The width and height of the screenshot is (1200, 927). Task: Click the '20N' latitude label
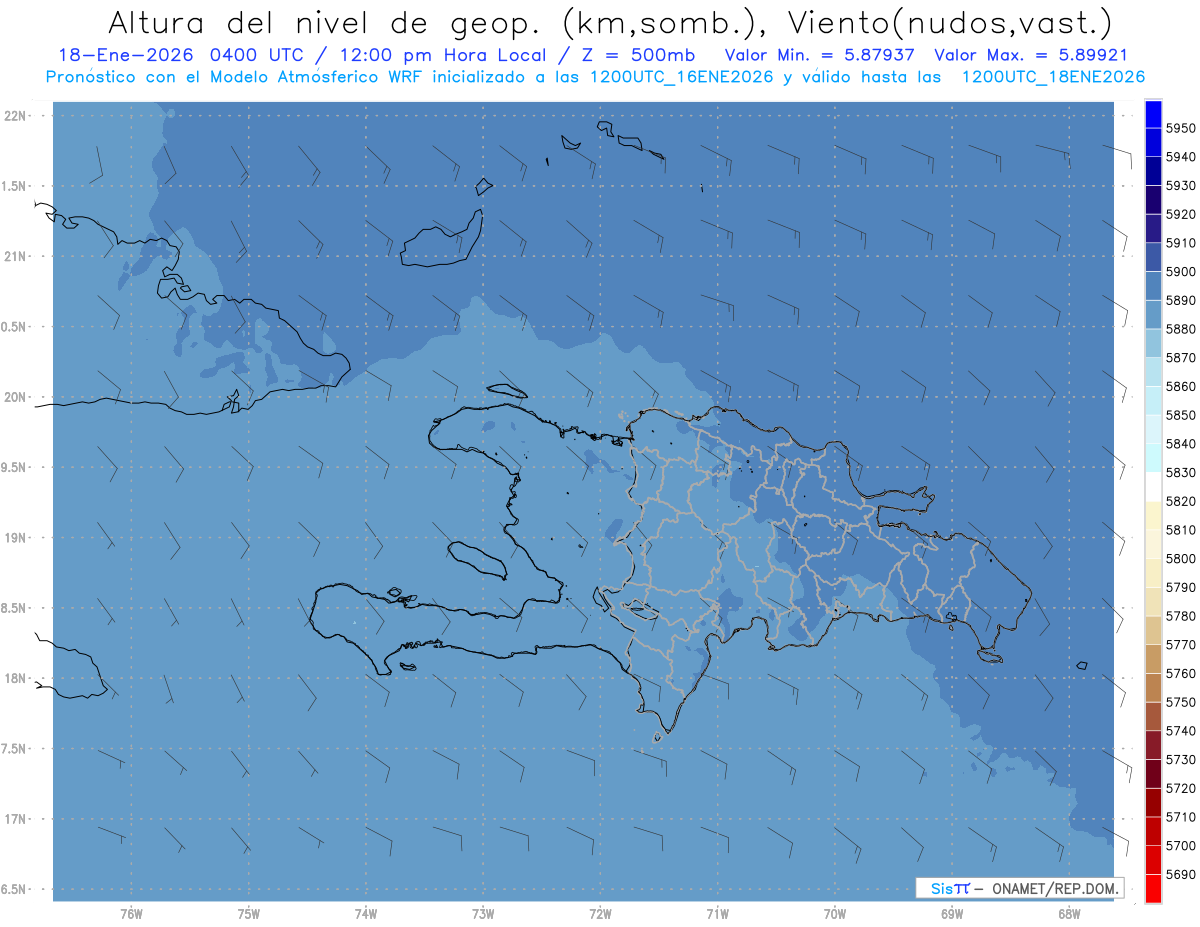tap(16, 397)
